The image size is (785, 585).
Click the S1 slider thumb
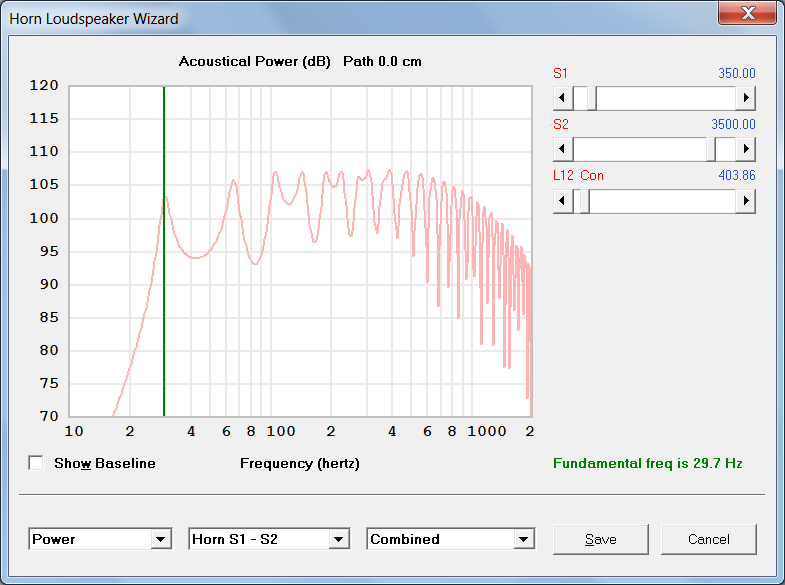tap(592, 98)
